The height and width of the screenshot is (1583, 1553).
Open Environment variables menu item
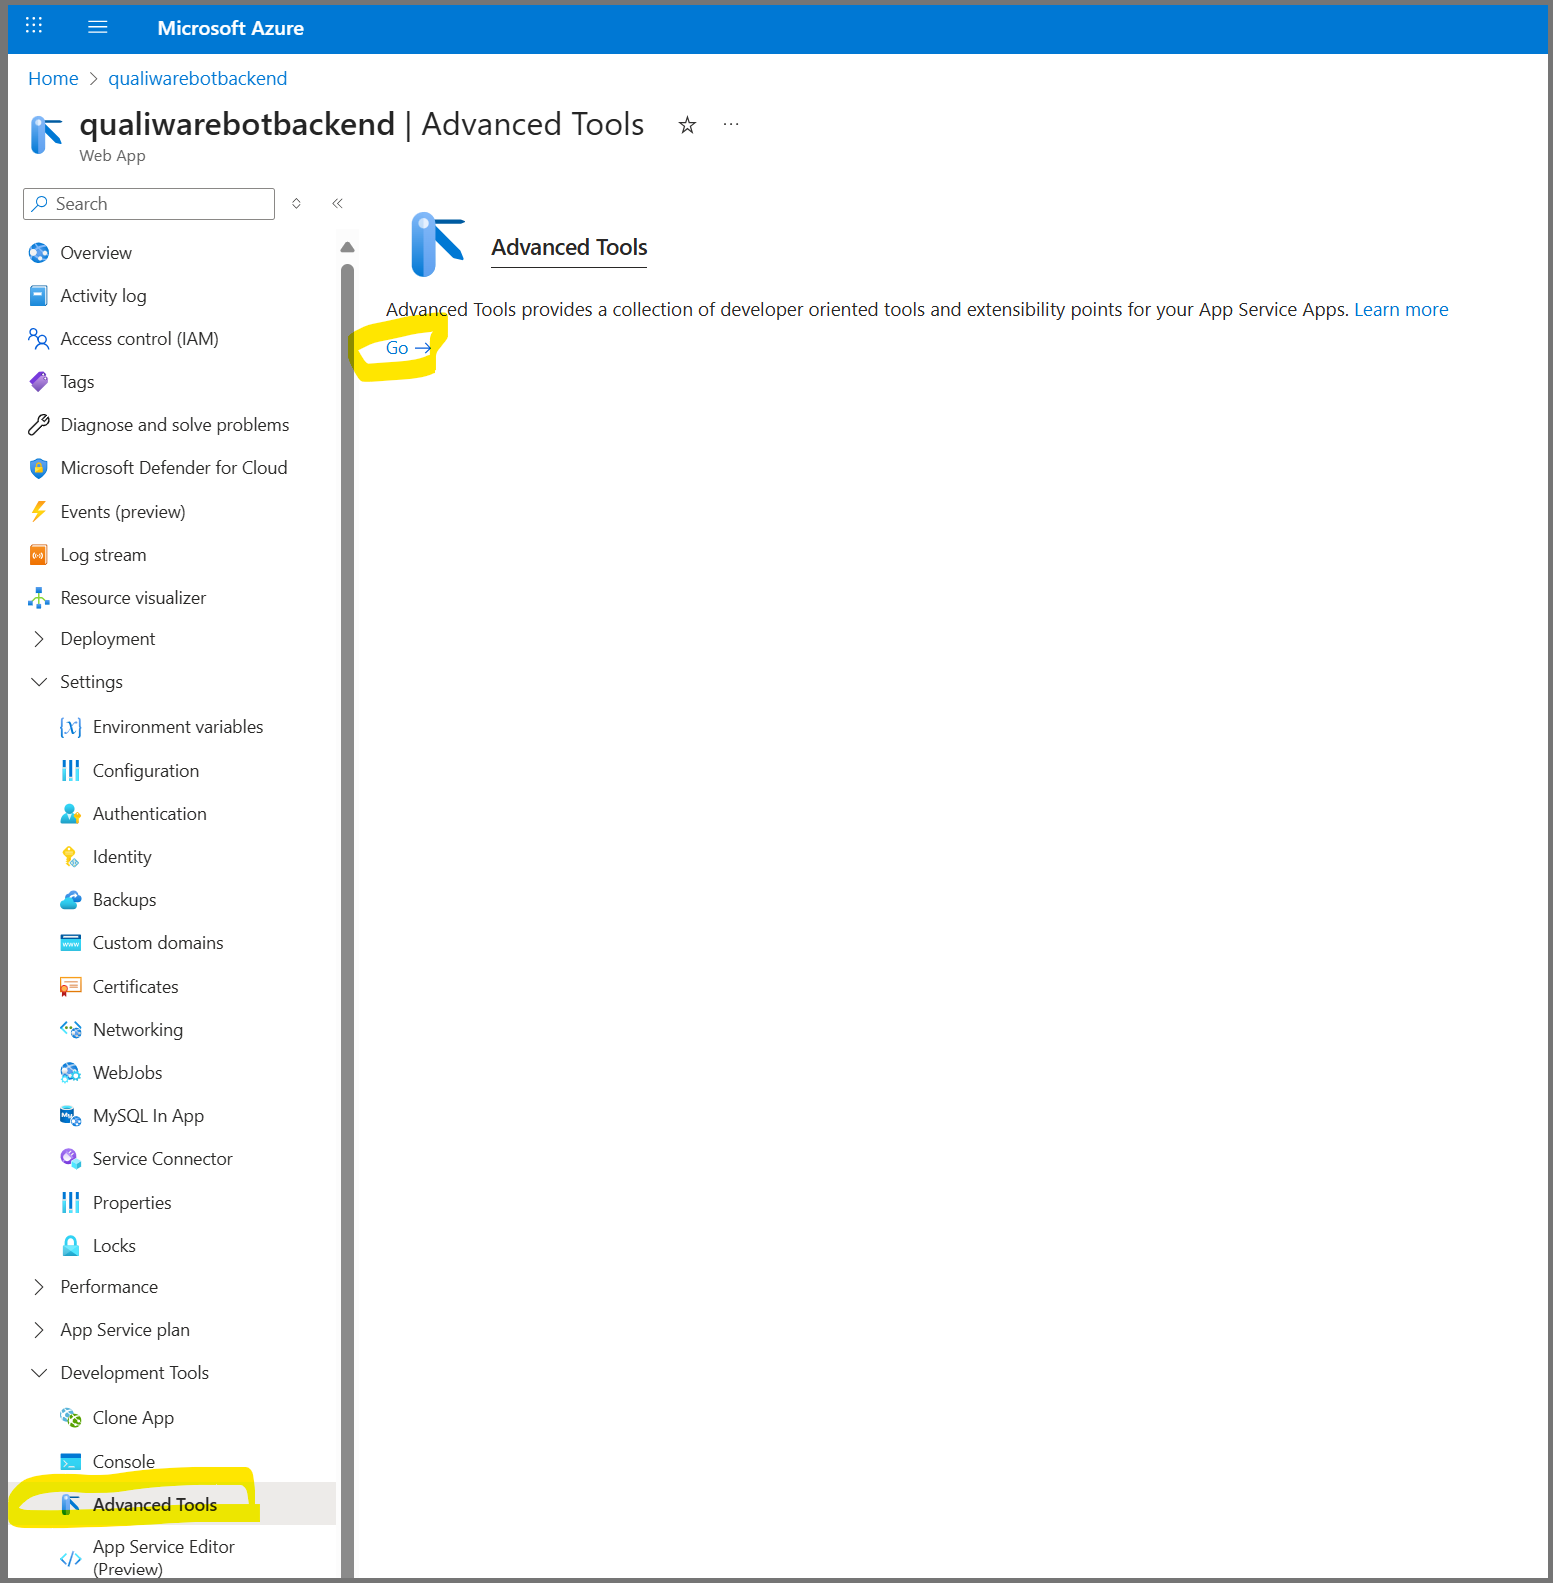(177, 727)
